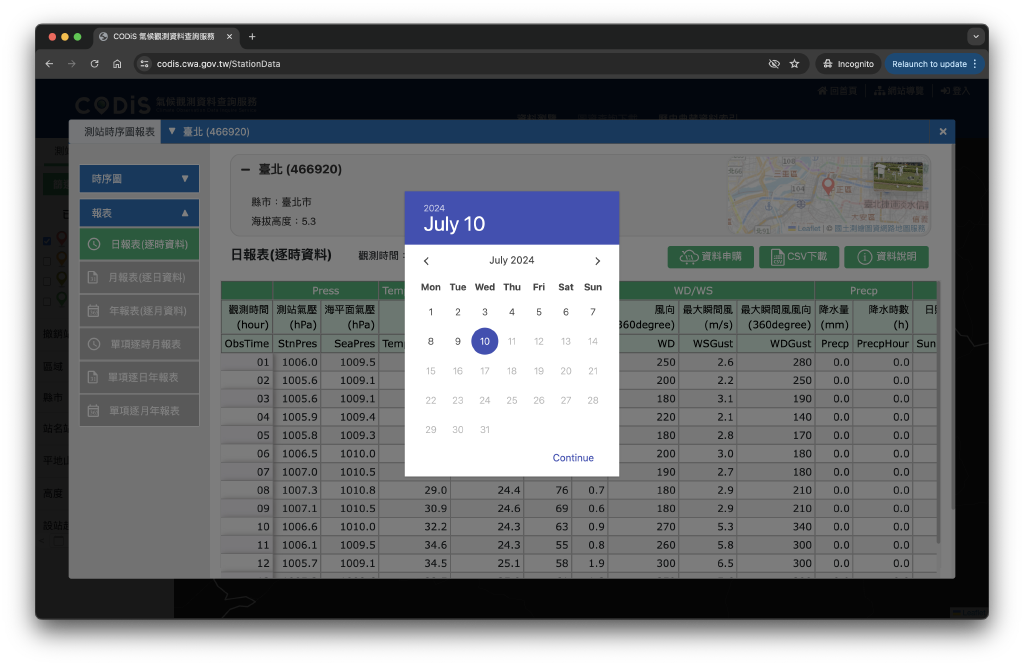Viewport: 1024px width, 666px height.
Task: Open the station photo thumbnail
Action: click(897, 177)
